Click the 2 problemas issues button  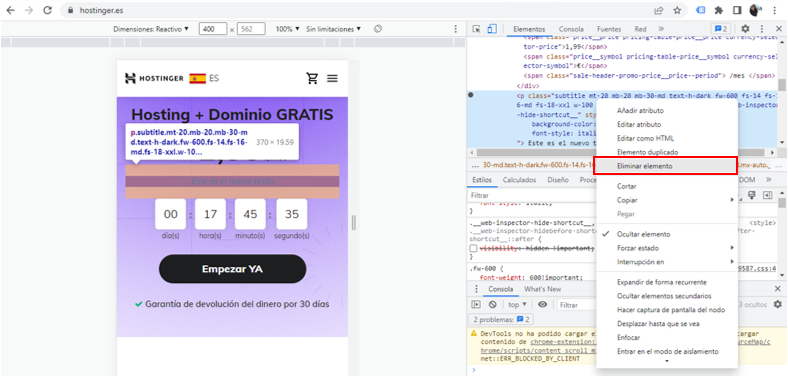501,320
